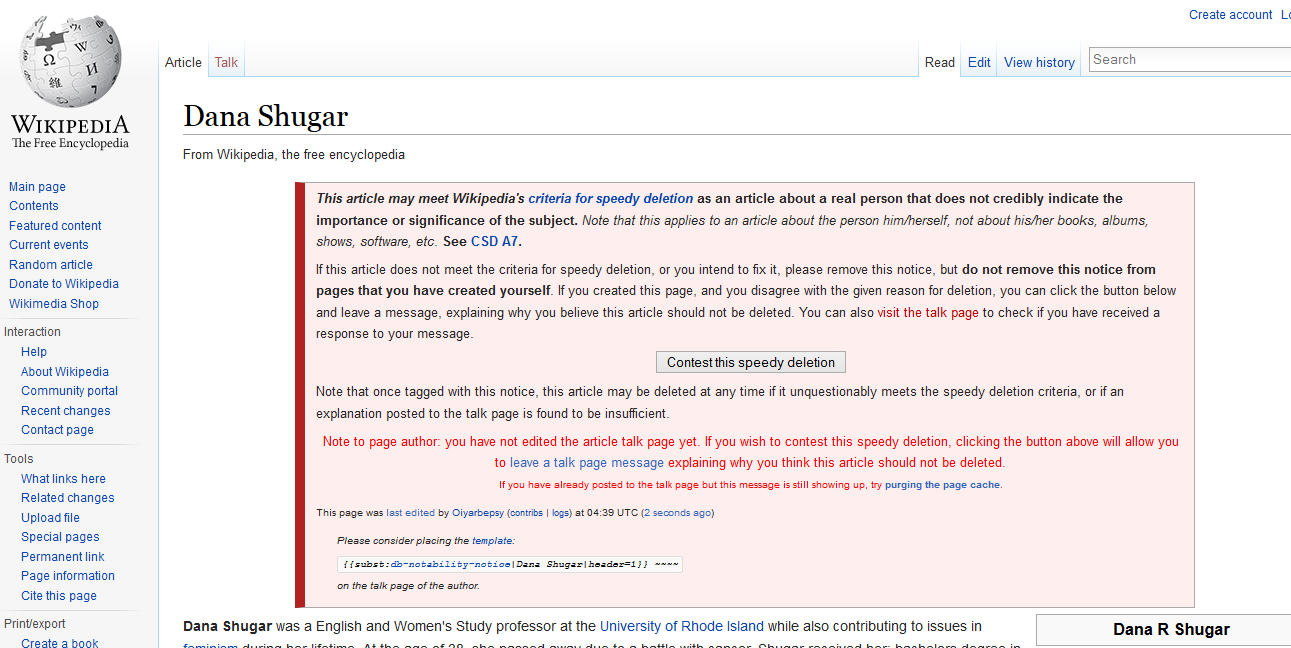Open the View history tab
The image size is (1291, 648).
[x=1039, y=62]
